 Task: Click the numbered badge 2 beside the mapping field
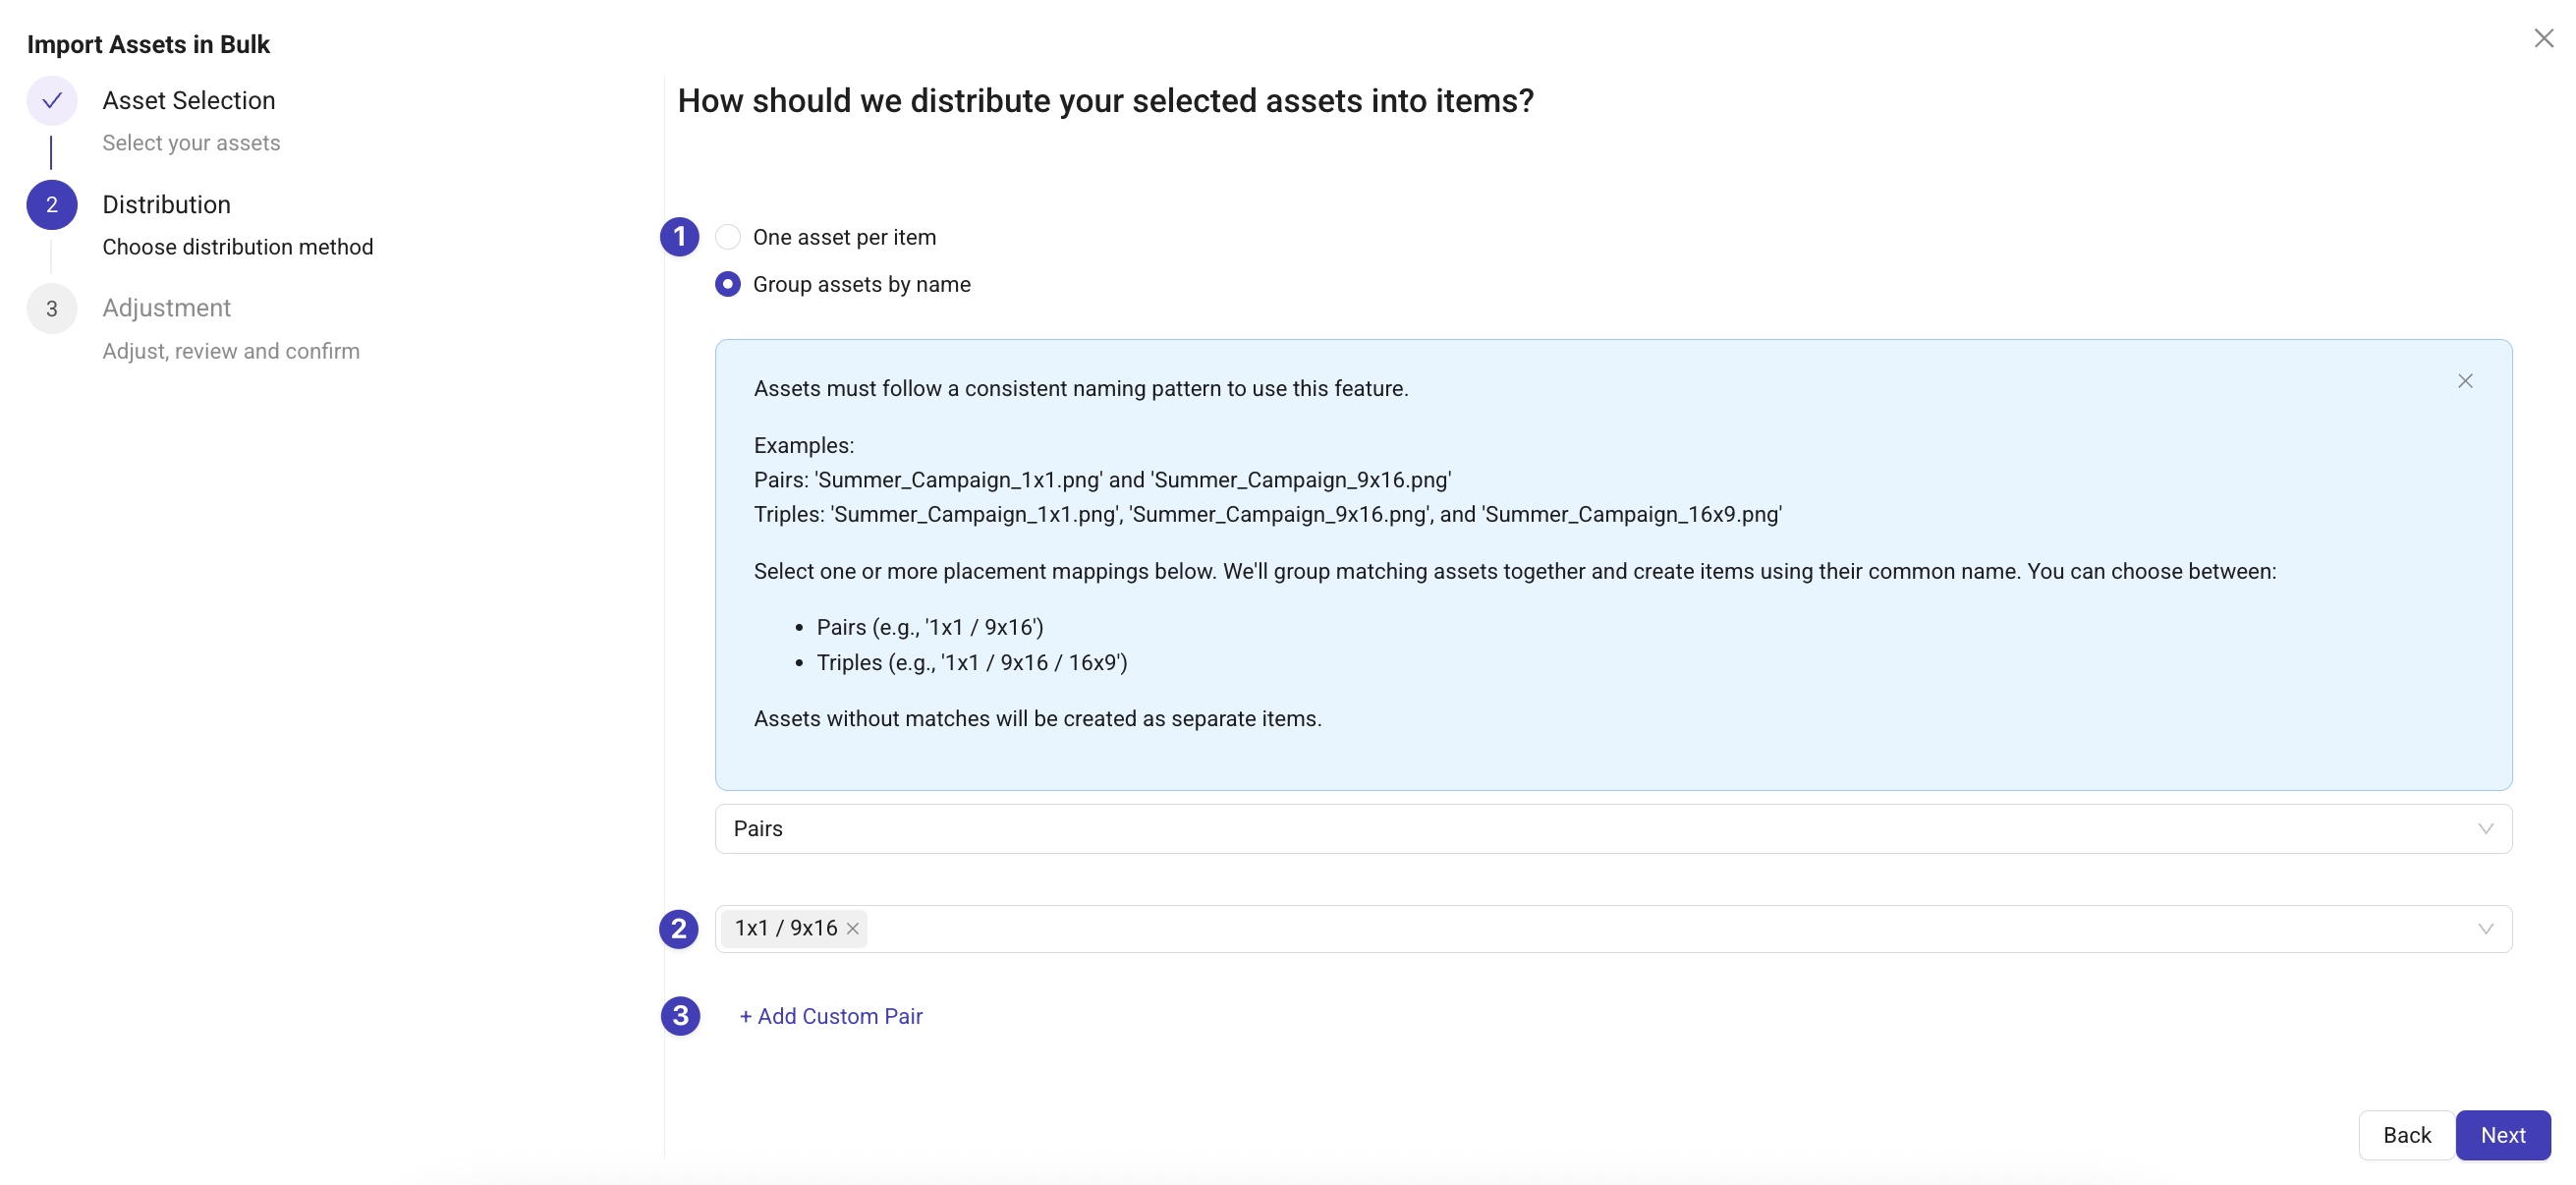(679, 929)
